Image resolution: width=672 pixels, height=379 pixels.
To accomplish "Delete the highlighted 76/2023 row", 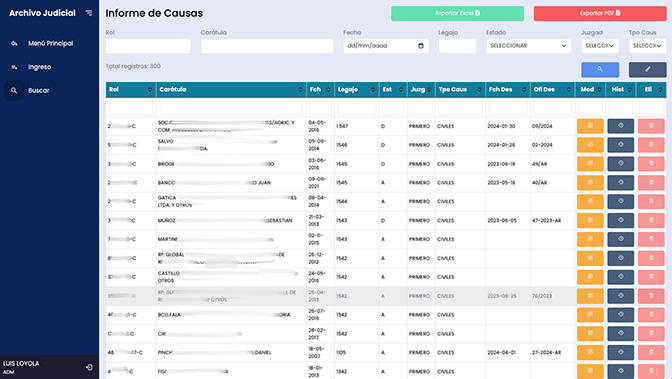I will [x=651, y=296].
